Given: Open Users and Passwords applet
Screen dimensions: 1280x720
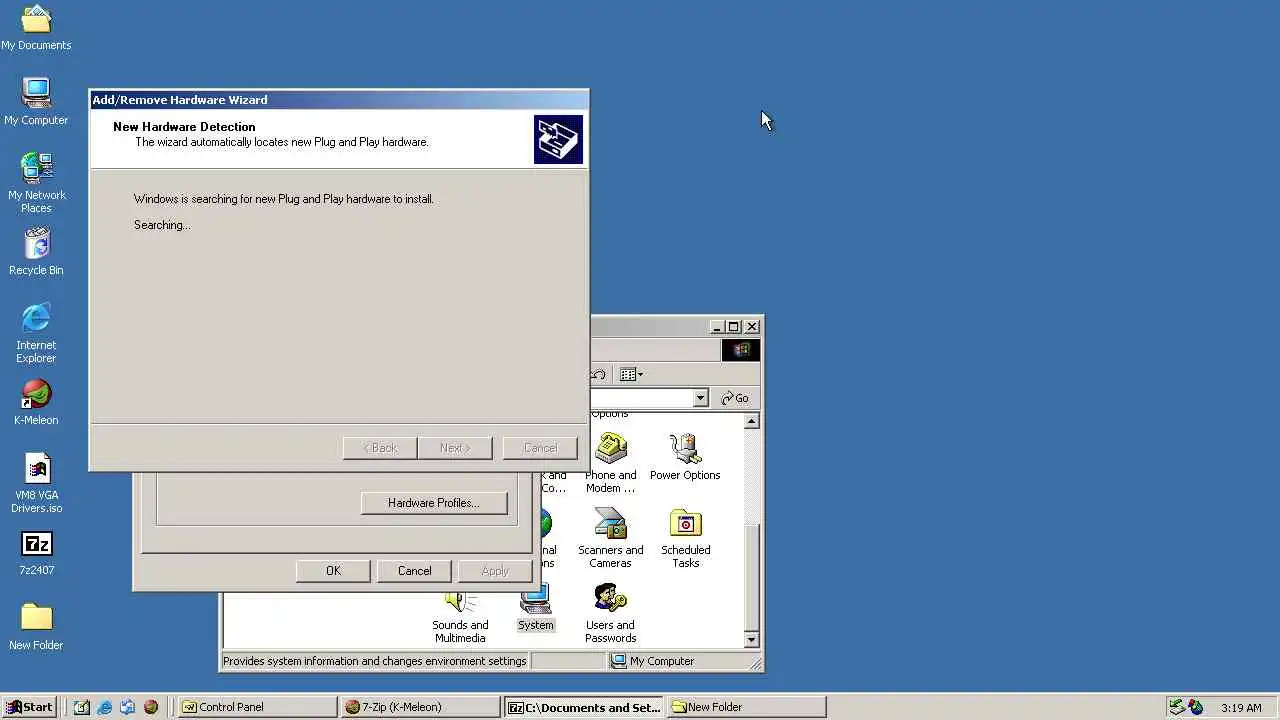Looking at the screenshot, I should 610,612.
